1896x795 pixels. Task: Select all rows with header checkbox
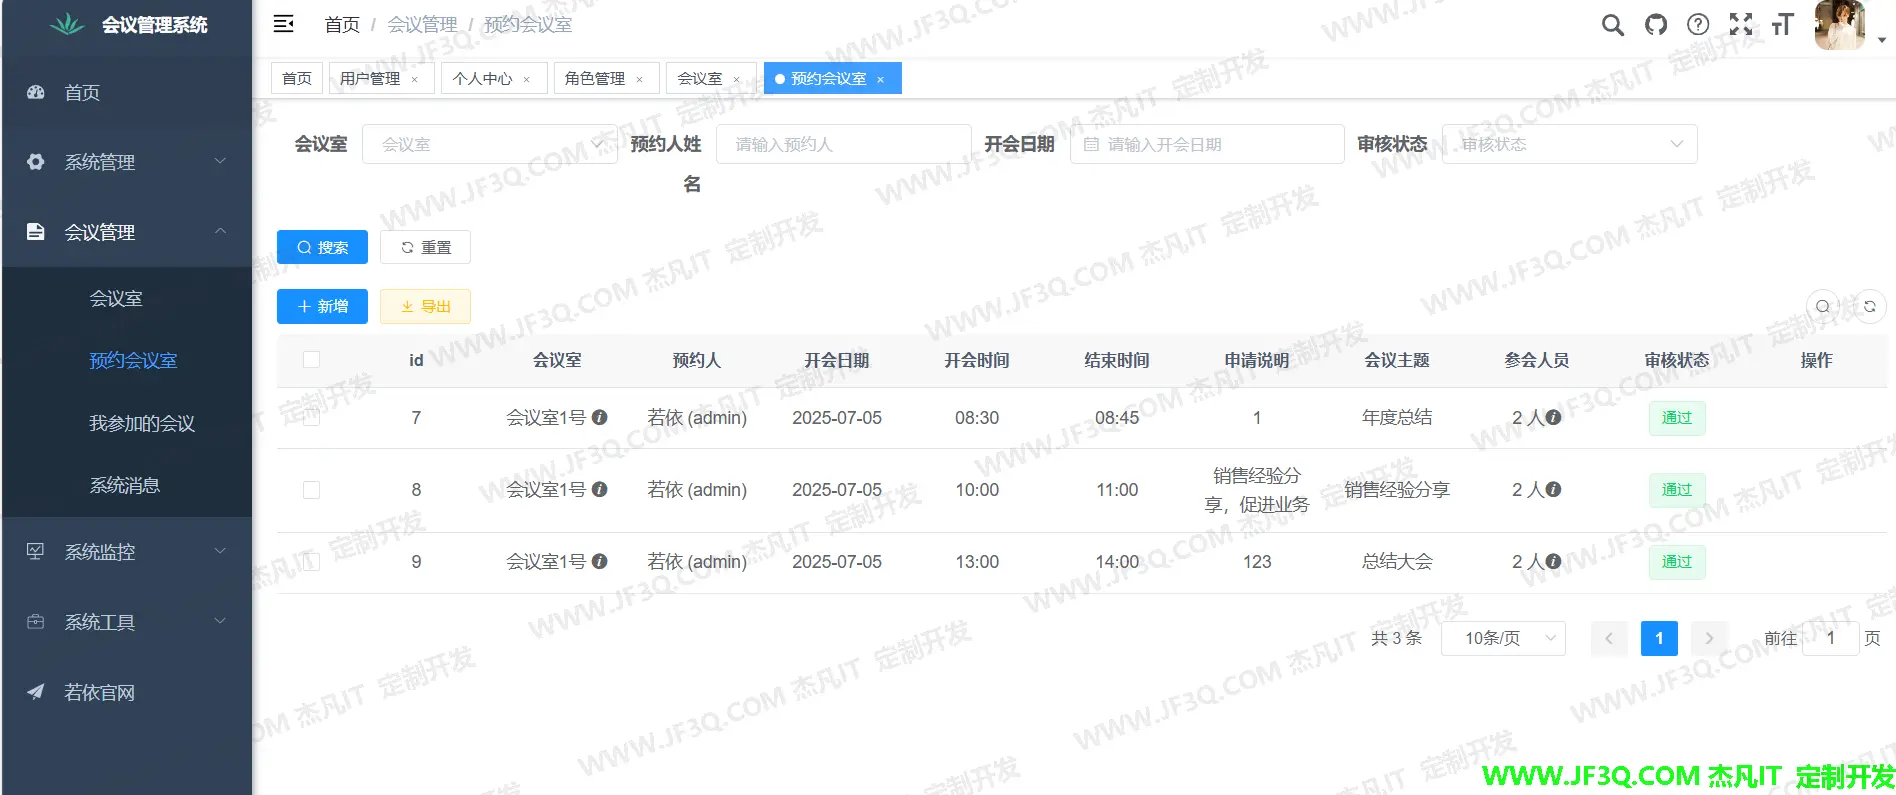[312, 360]
